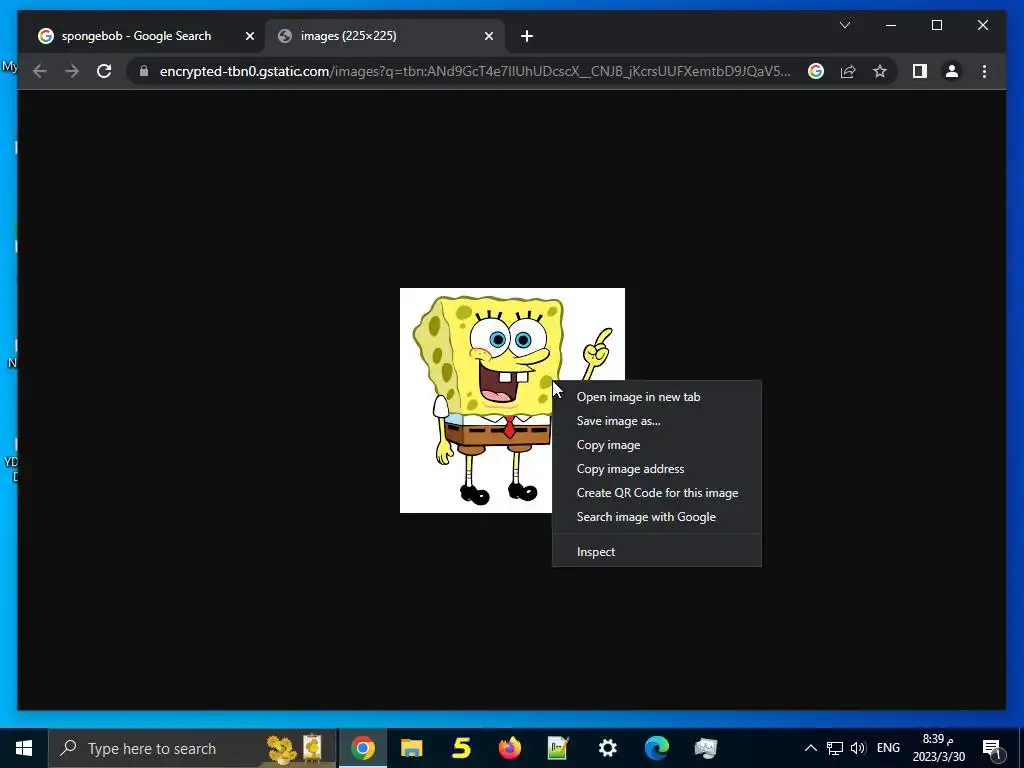Open the yellow 5 app in taskbar
Screen dimensions: 1024x768
[x=461, y=748]
